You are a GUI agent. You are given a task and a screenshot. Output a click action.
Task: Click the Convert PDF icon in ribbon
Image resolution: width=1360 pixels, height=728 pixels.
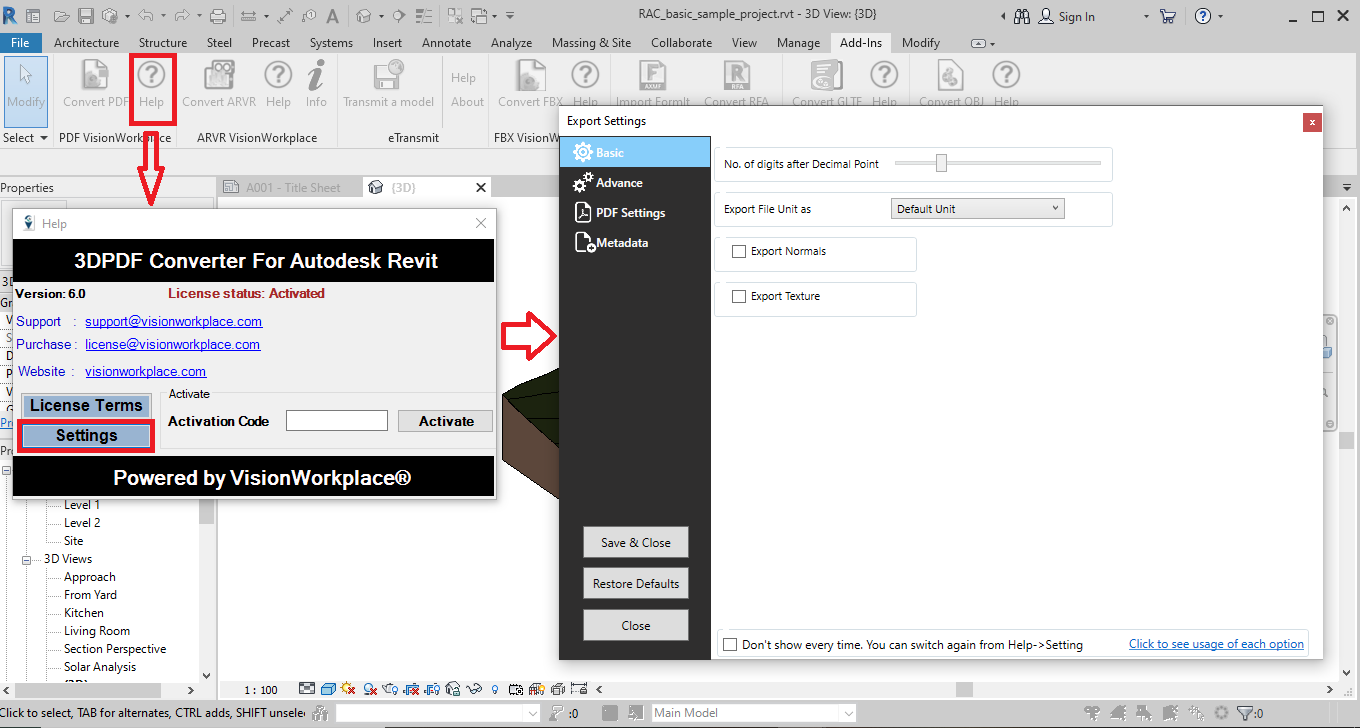[95, 76]
